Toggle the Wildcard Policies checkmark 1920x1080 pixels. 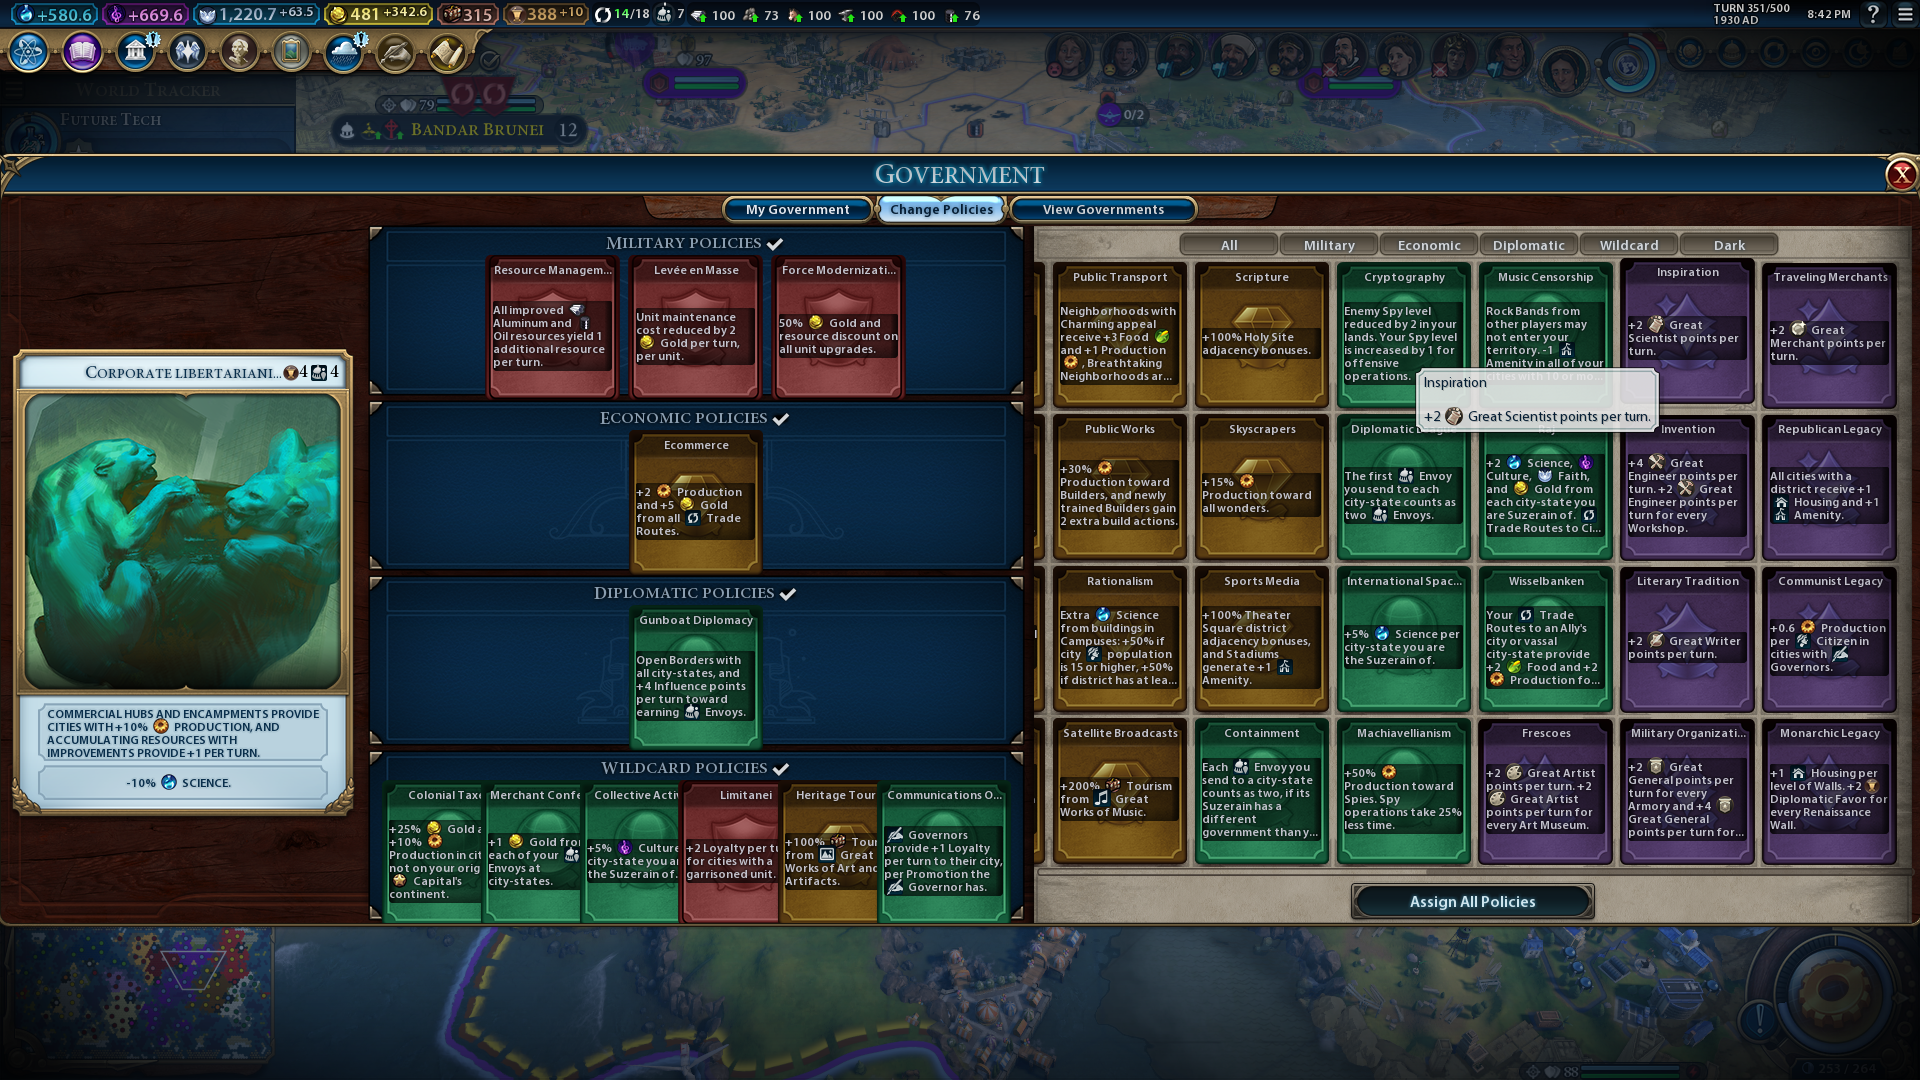781,769
